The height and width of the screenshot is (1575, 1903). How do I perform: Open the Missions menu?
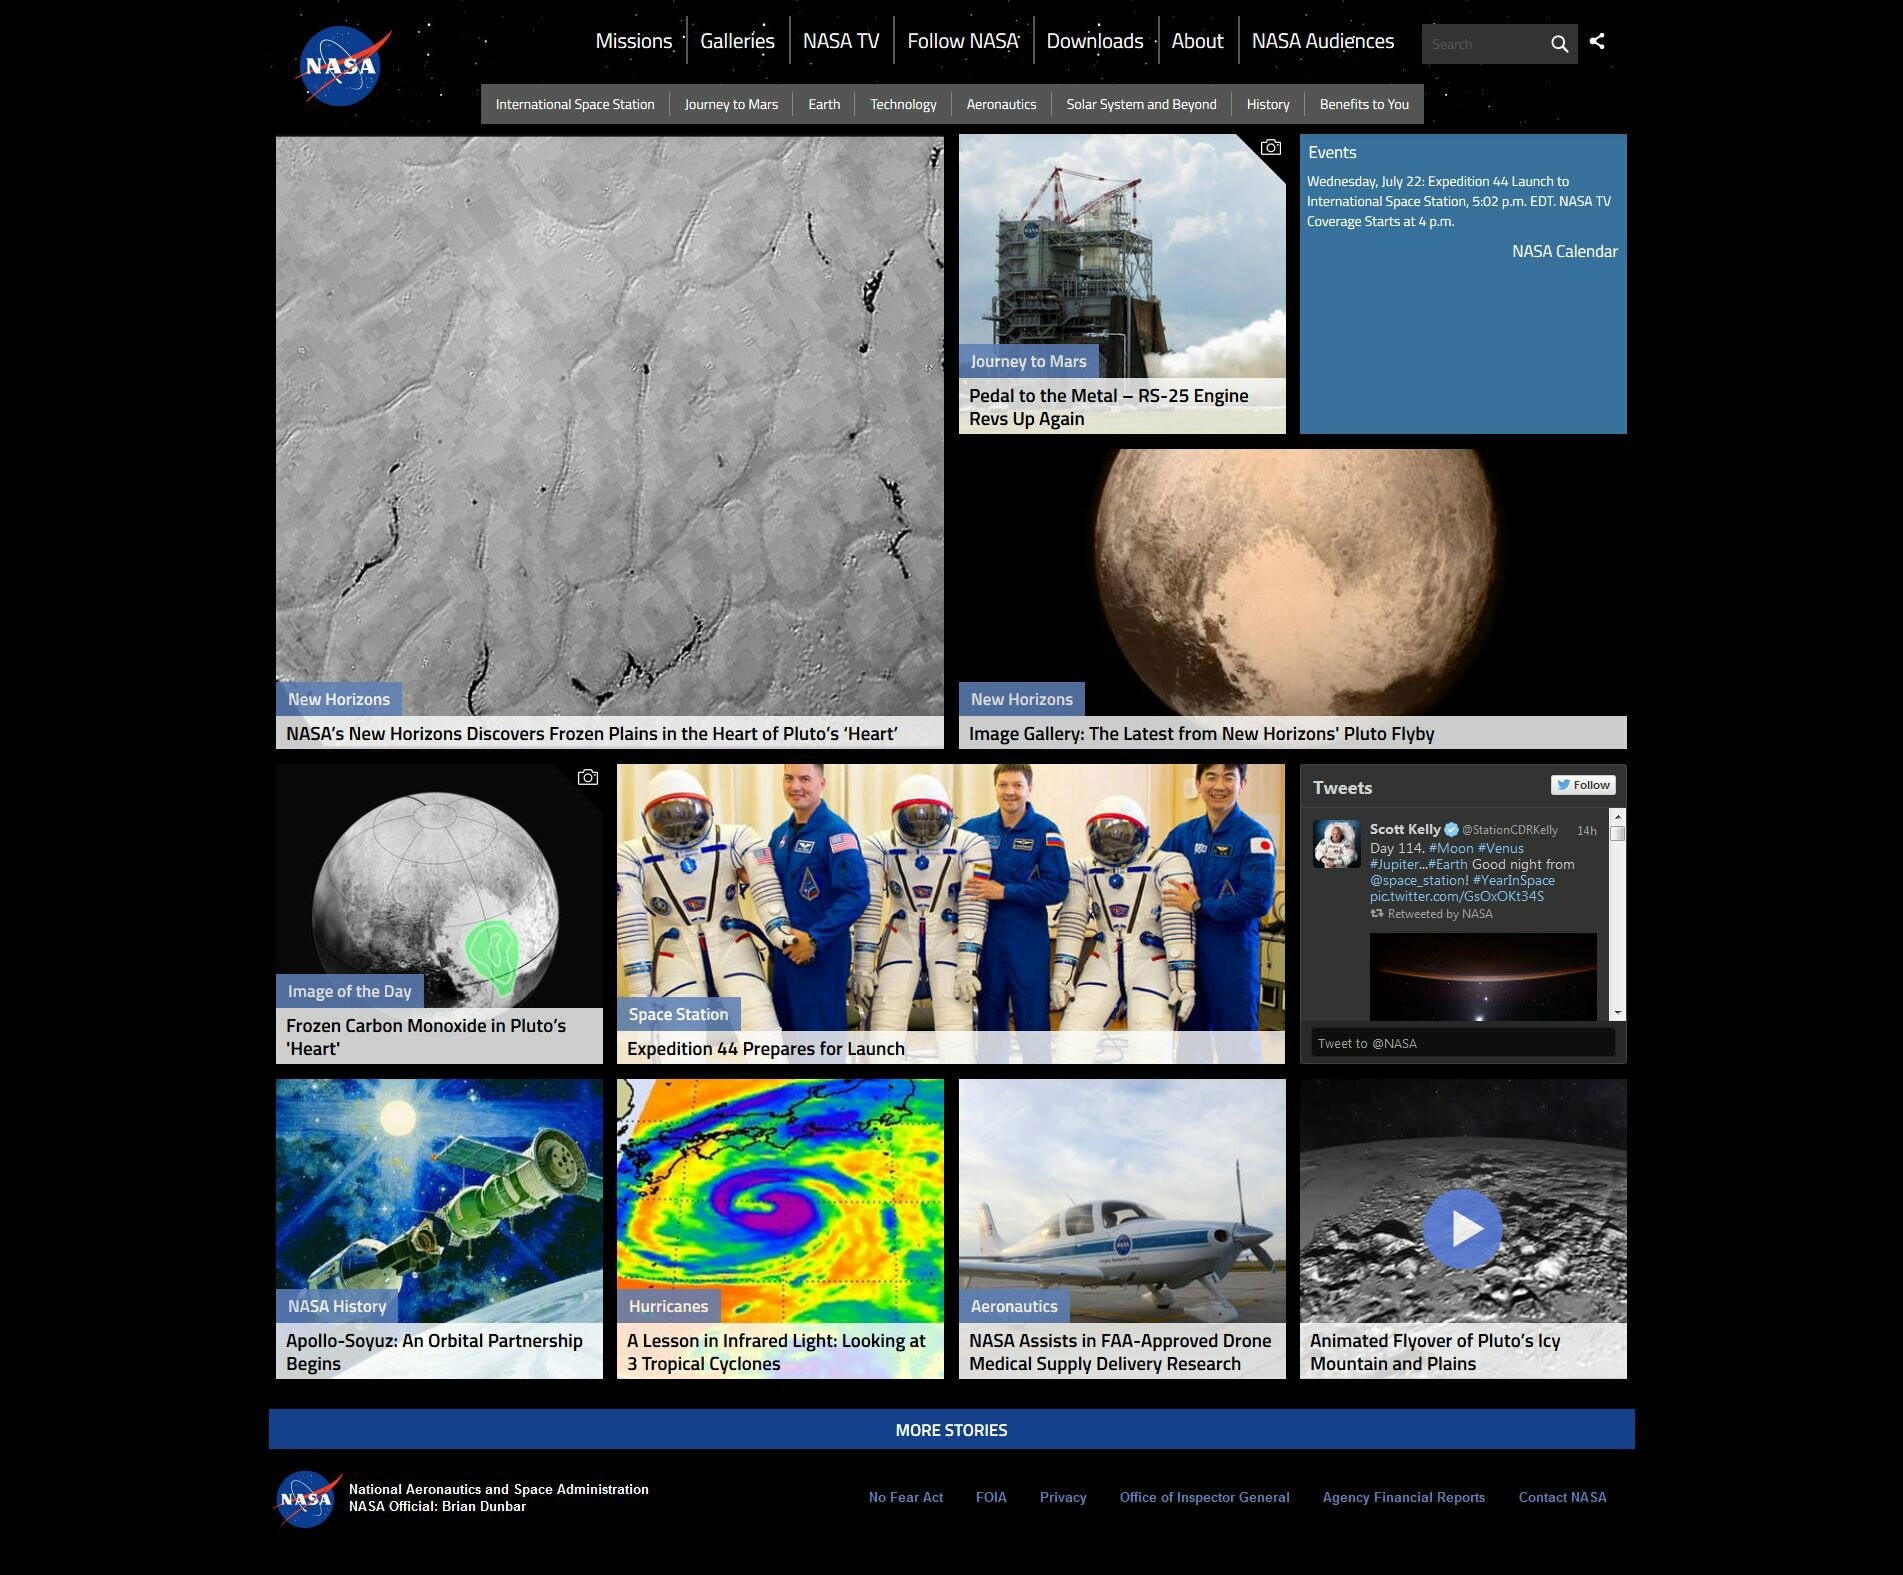(634, 41)
